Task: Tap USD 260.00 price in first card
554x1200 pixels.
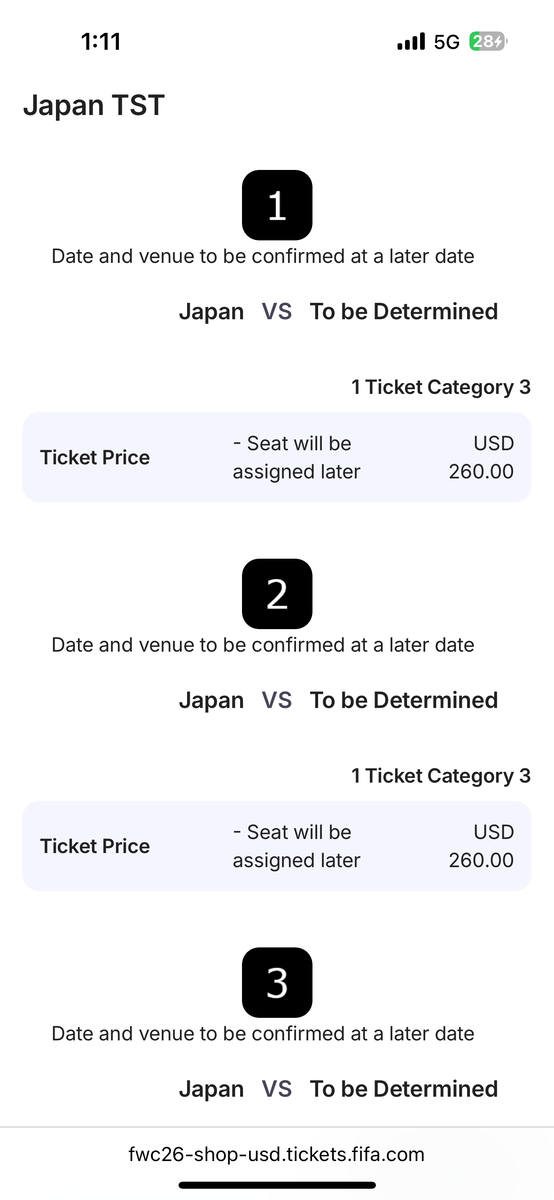Action: tap(481, 456)
